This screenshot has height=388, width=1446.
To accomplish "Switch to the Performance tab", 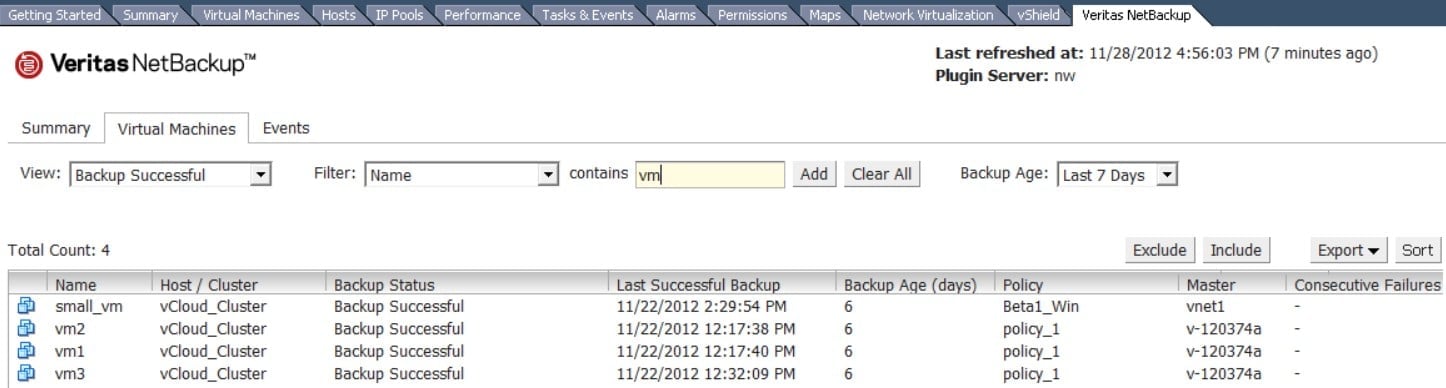I will coord(482,15).
